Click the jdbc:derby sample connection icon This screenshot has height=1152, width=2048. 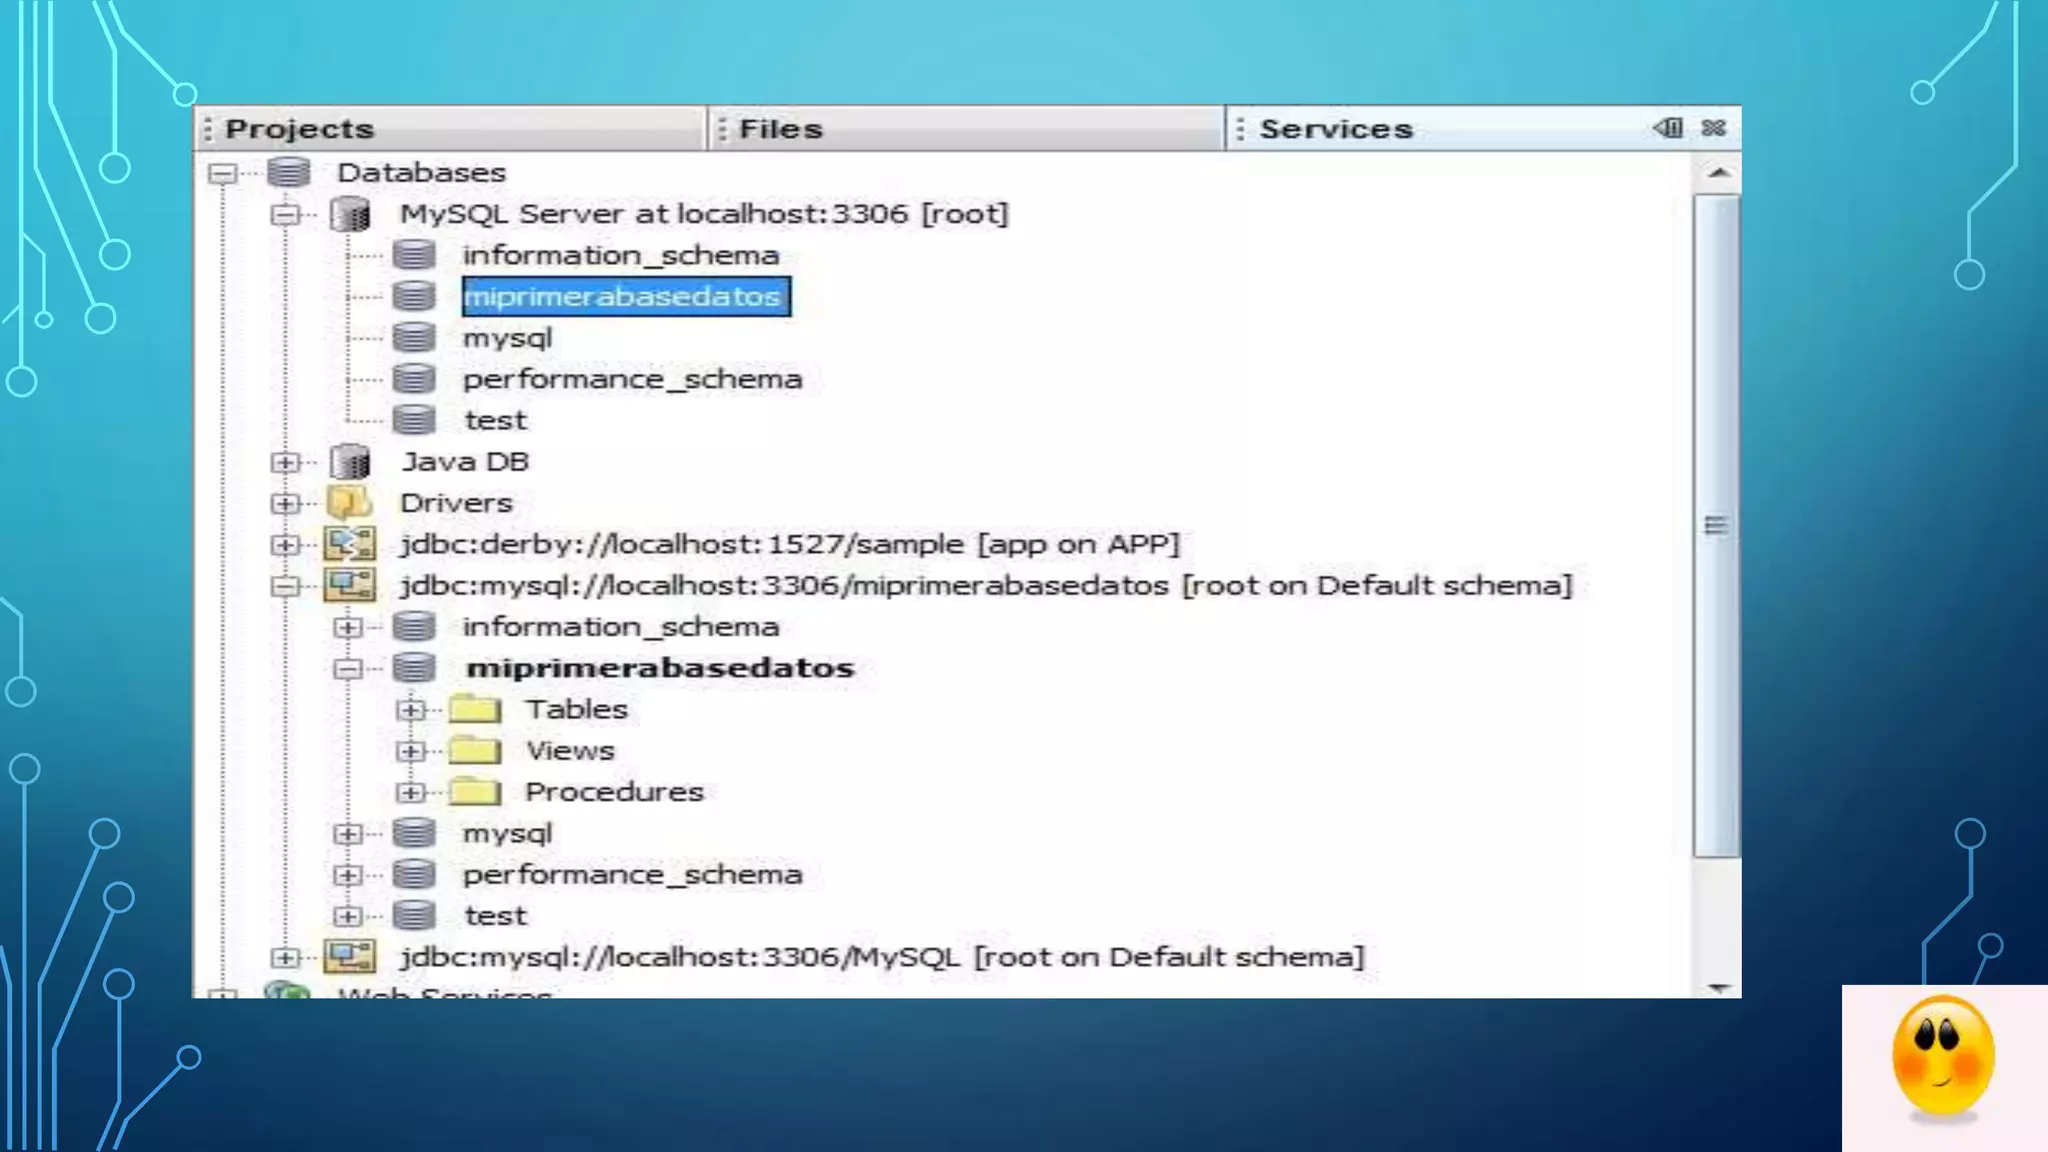350,544
